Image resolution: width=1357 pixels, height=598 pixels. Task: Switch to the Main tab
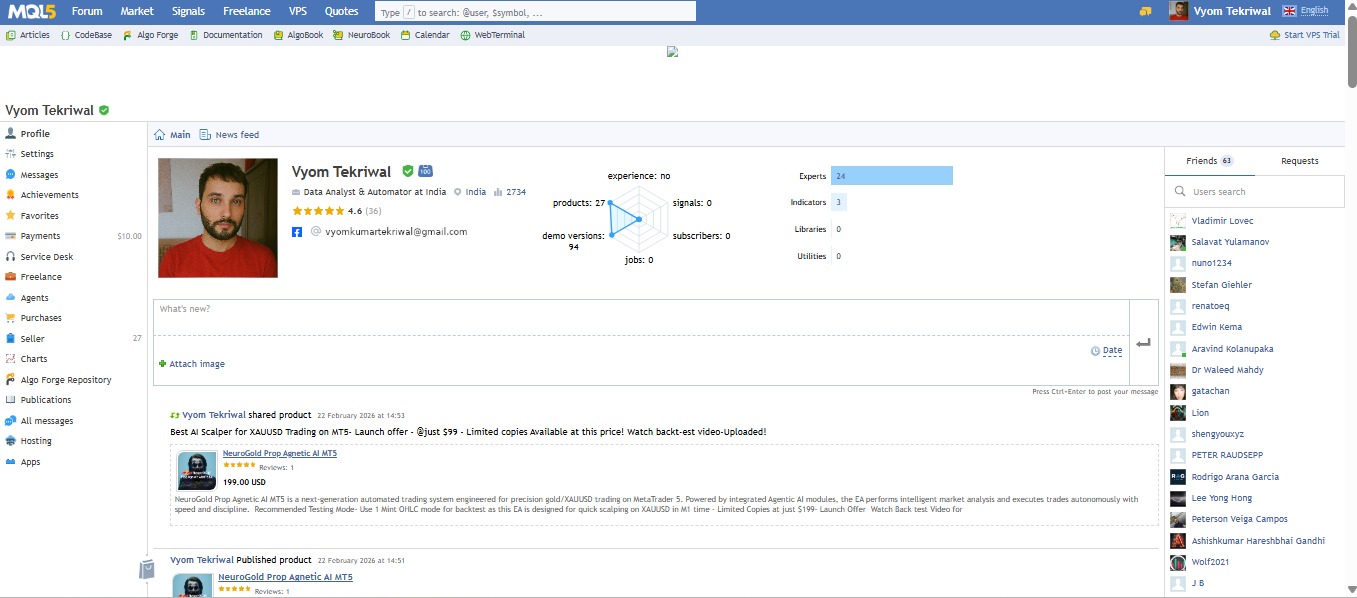click(172, 135)
